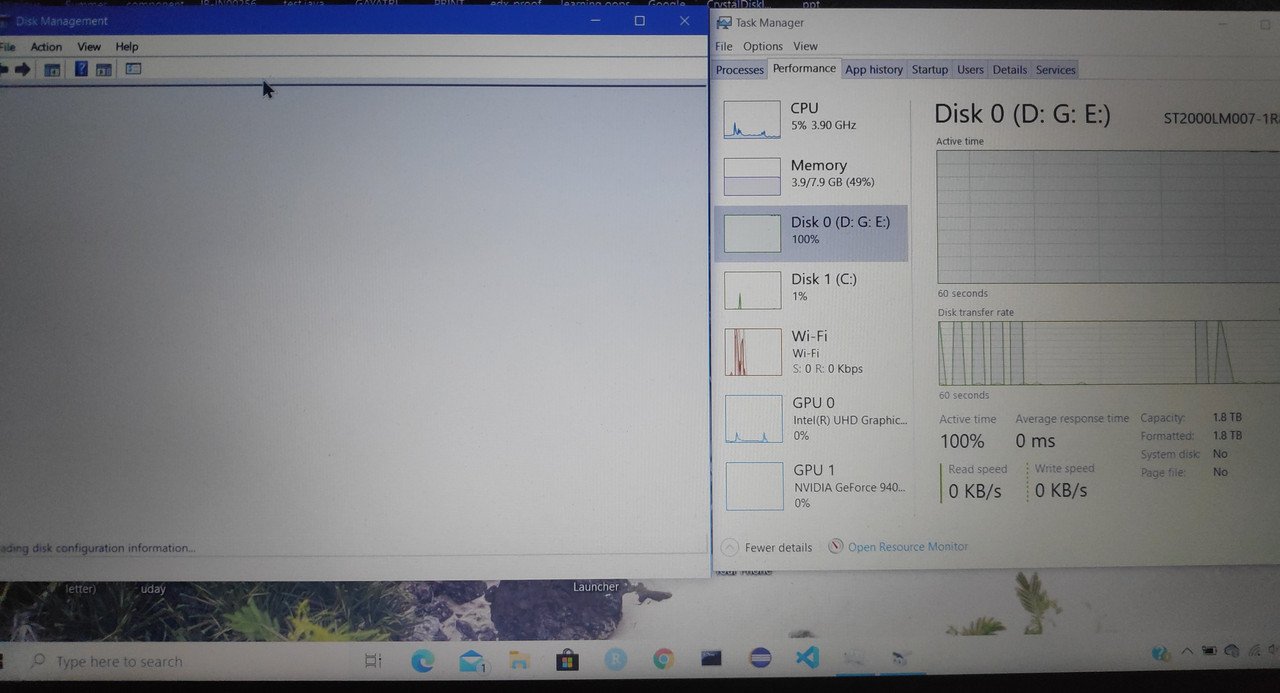Click Fewer details button
1280x693 pixels.
[x=767, y=547]
